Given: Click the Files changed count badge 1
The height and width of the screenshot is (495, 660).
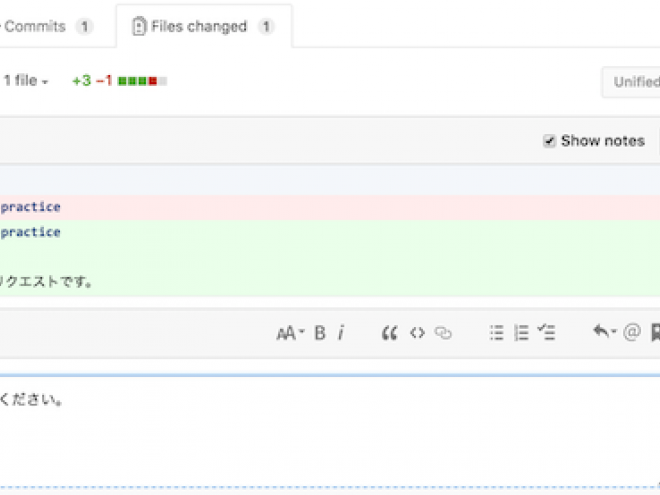Looking at the screenshot, I should point(266,27).
